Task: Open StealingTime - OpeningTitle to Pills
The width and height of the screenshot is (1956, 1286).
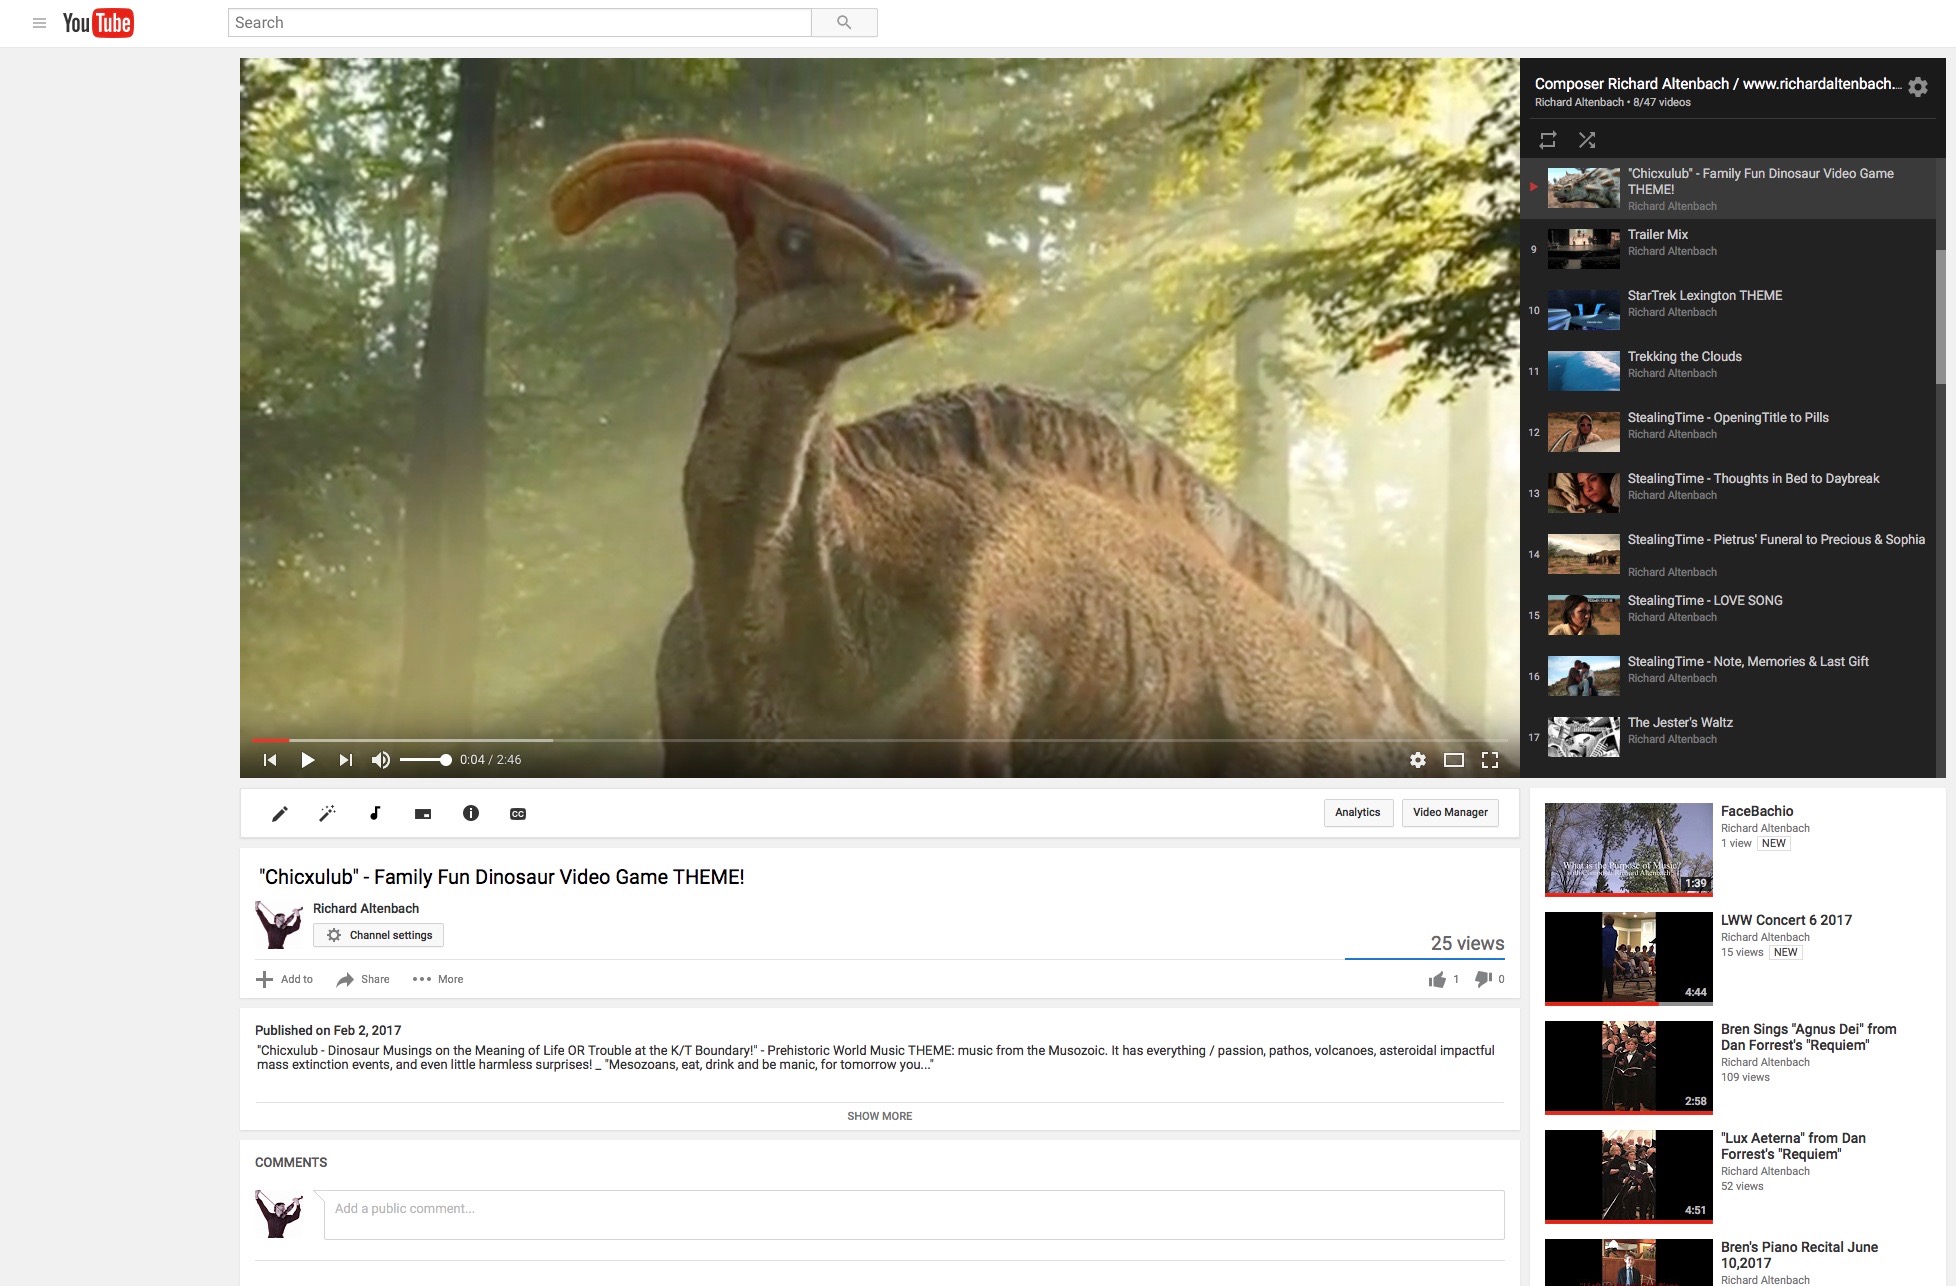Action: click(x=1729, y=433)
